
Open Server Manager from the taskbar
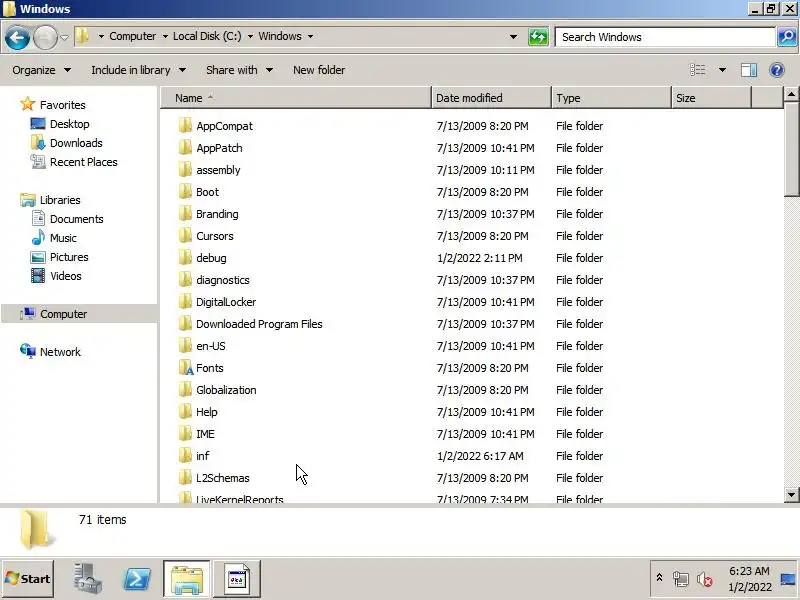coord(88,579)
